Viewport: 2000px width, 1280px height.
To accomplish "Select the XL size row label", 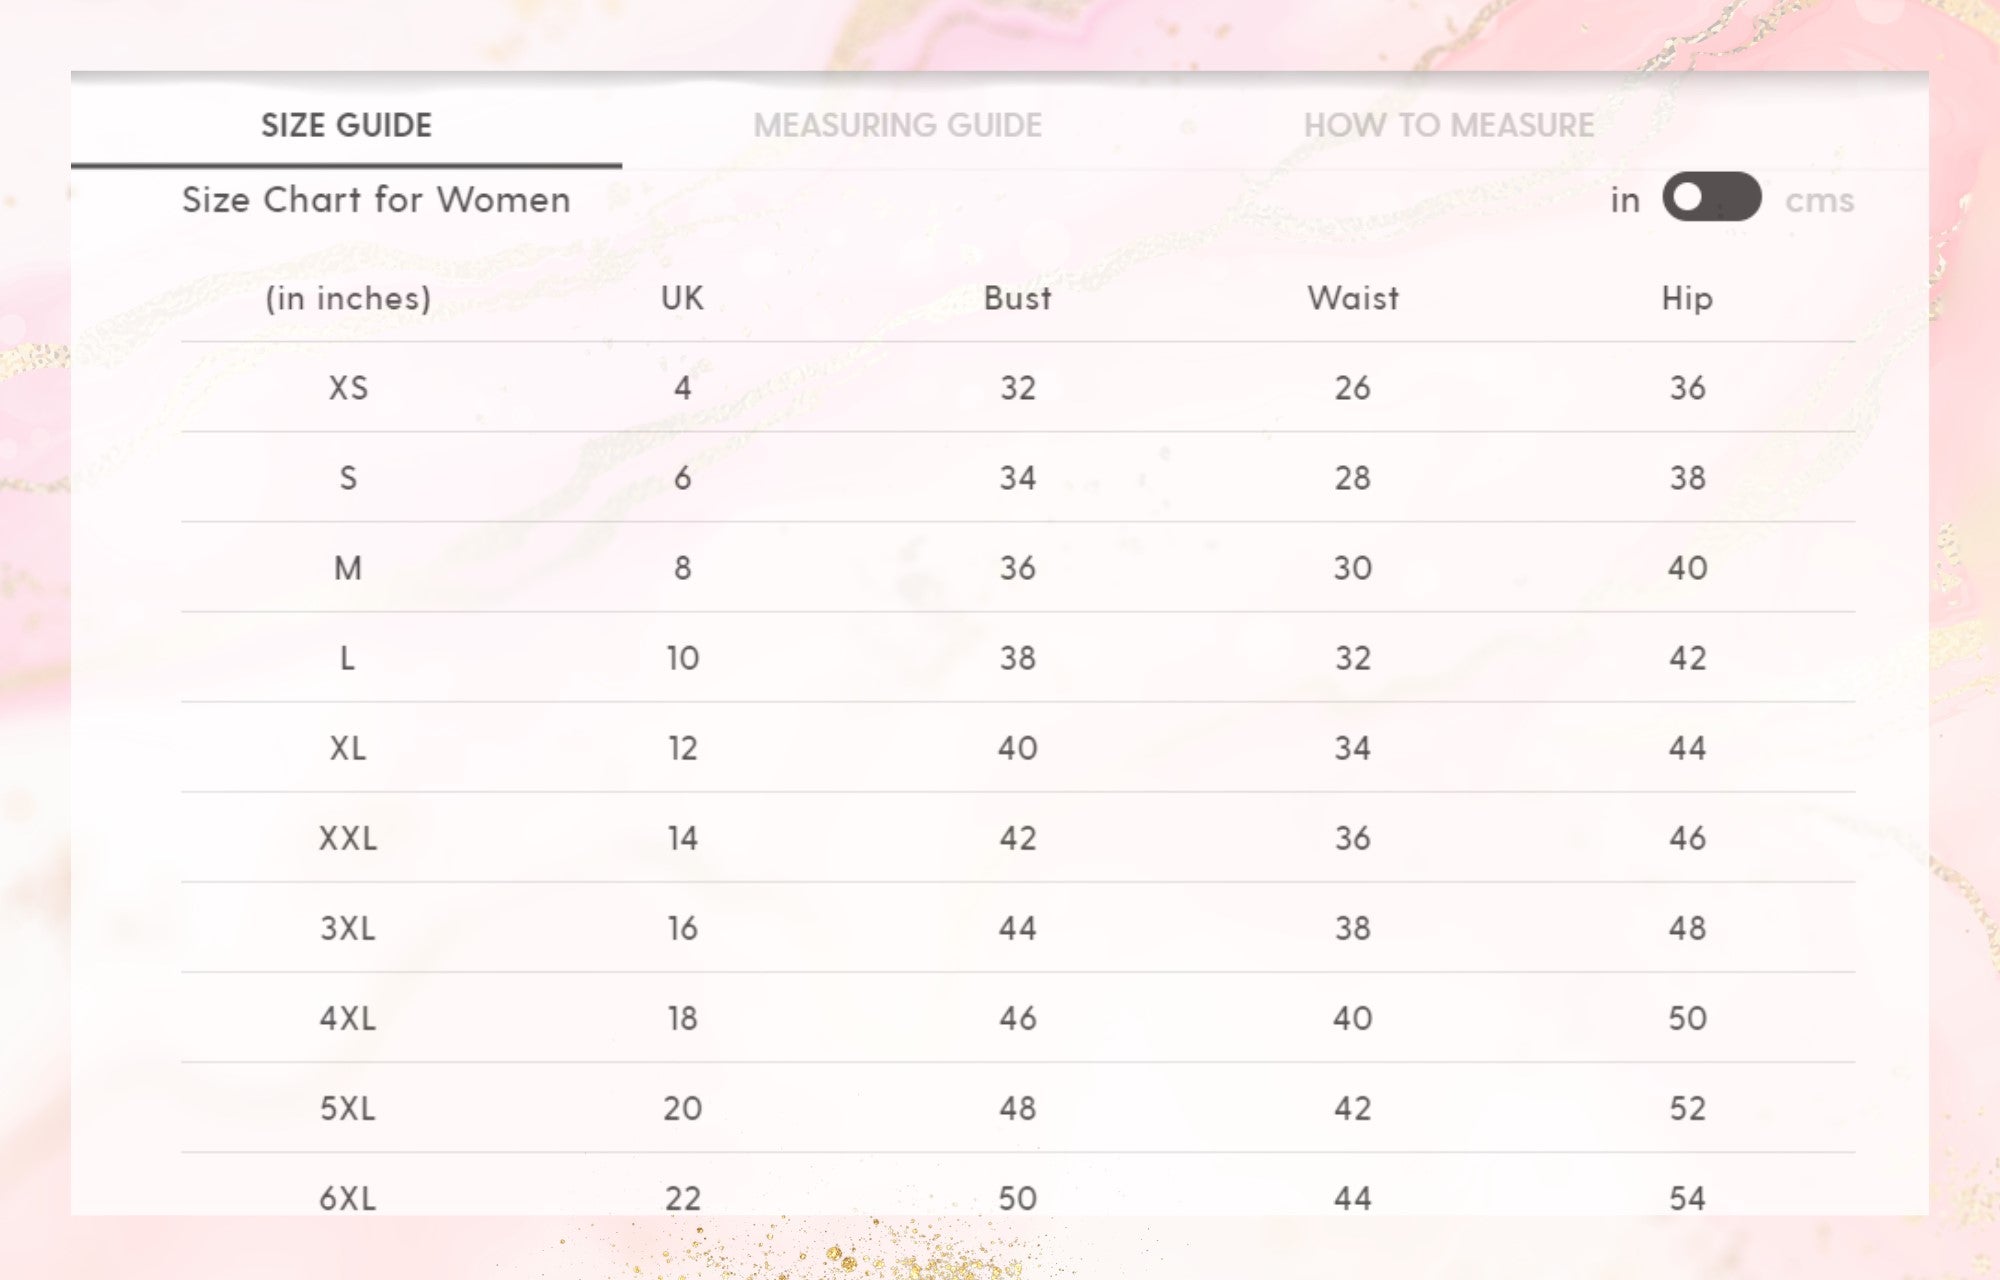I will (348, 748).
